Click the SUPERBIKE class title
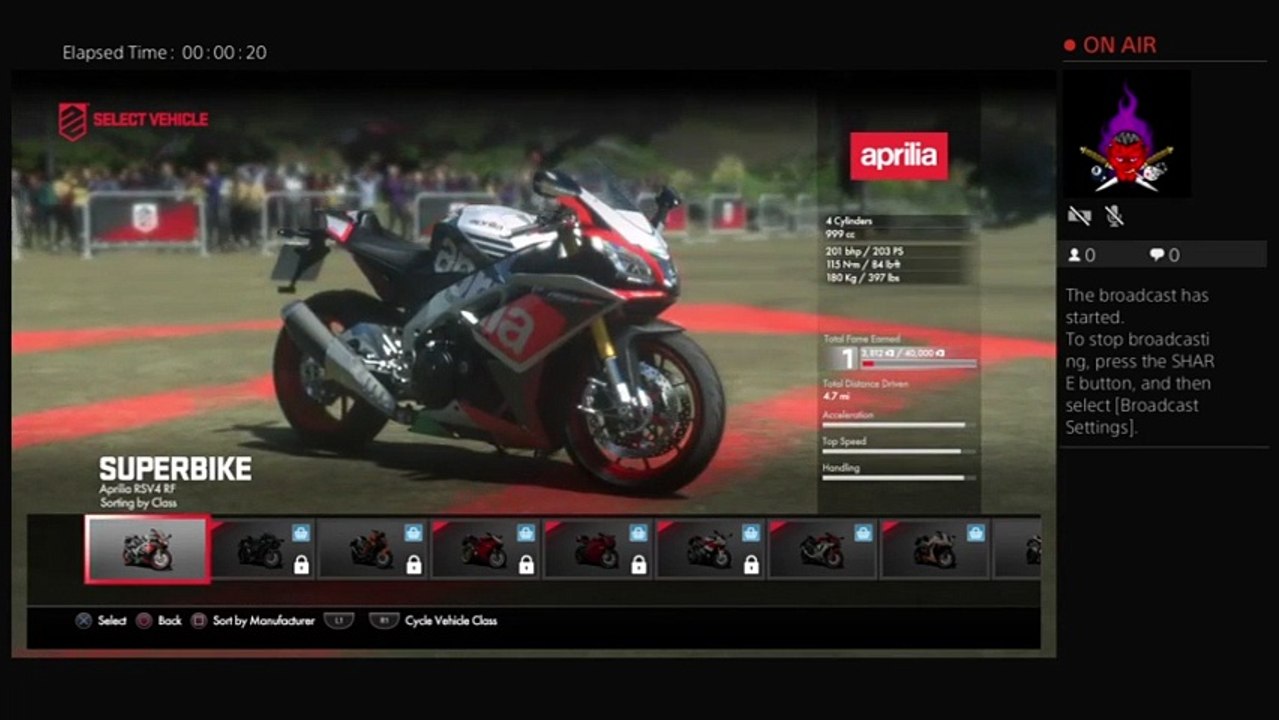Image resolution: width=1279 pixels, height=720 pixels. point(175,469)
